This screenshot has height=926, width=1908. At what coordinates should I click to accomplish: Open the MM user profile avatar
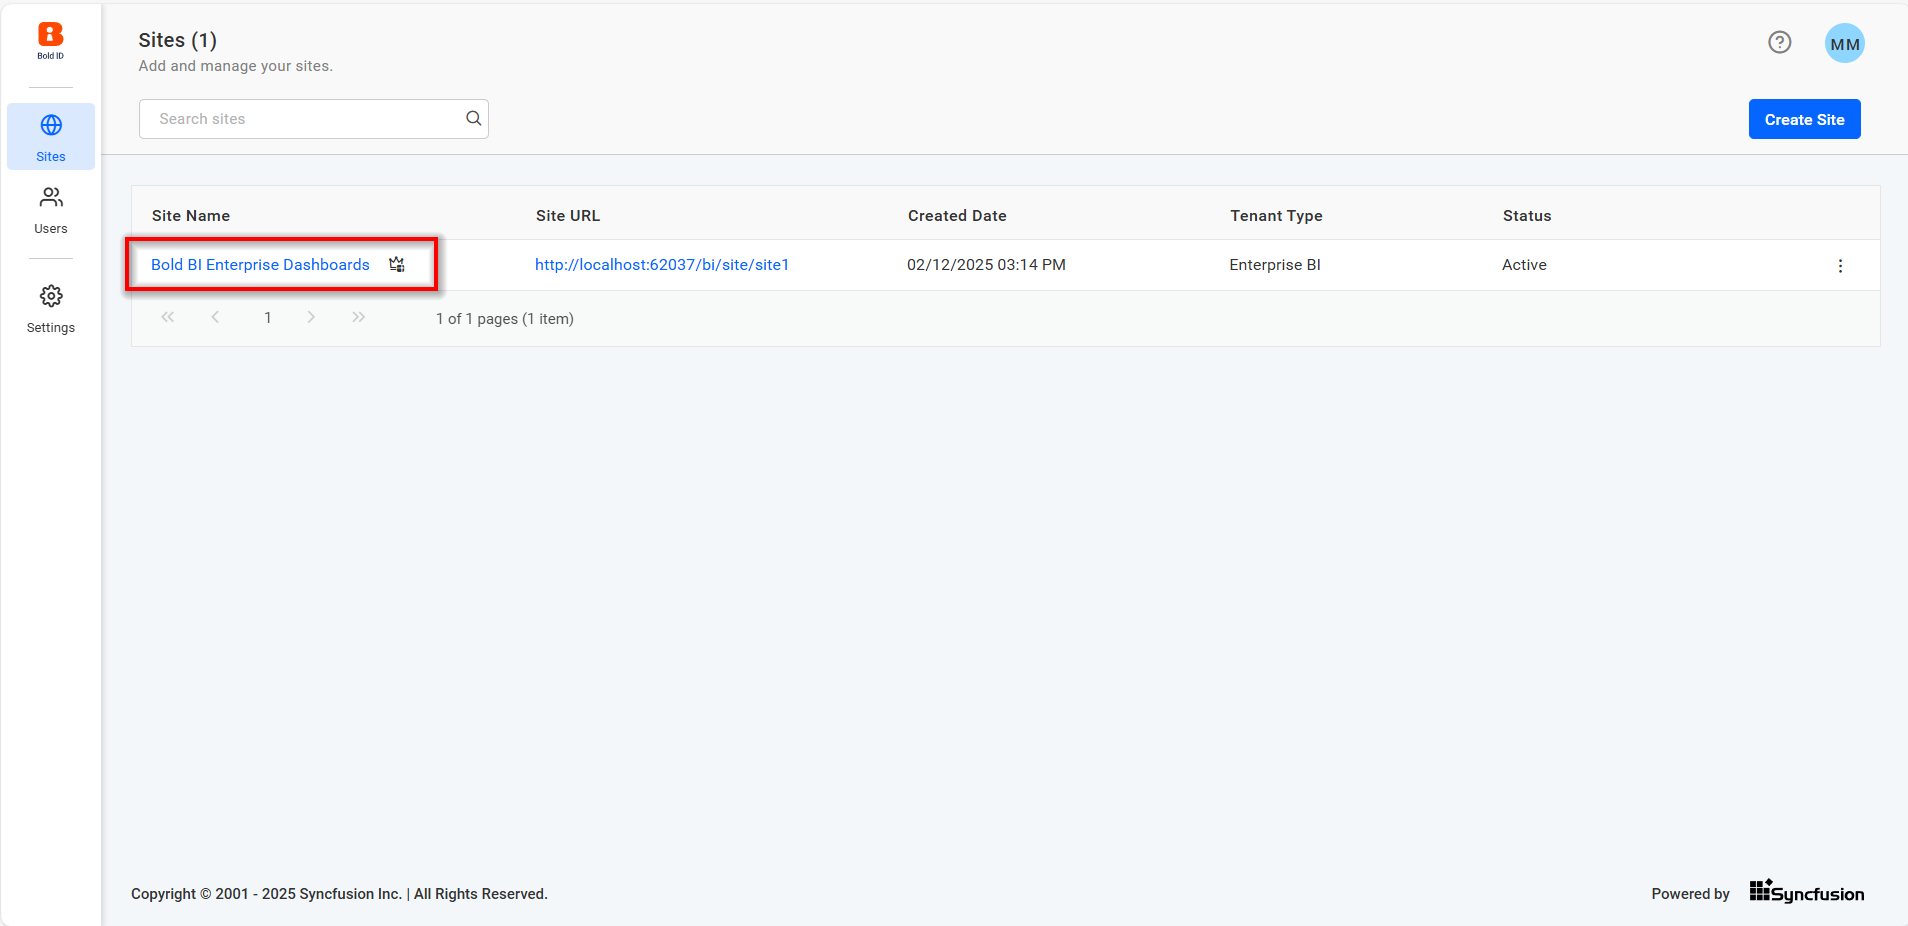(x=1844, y=44)
